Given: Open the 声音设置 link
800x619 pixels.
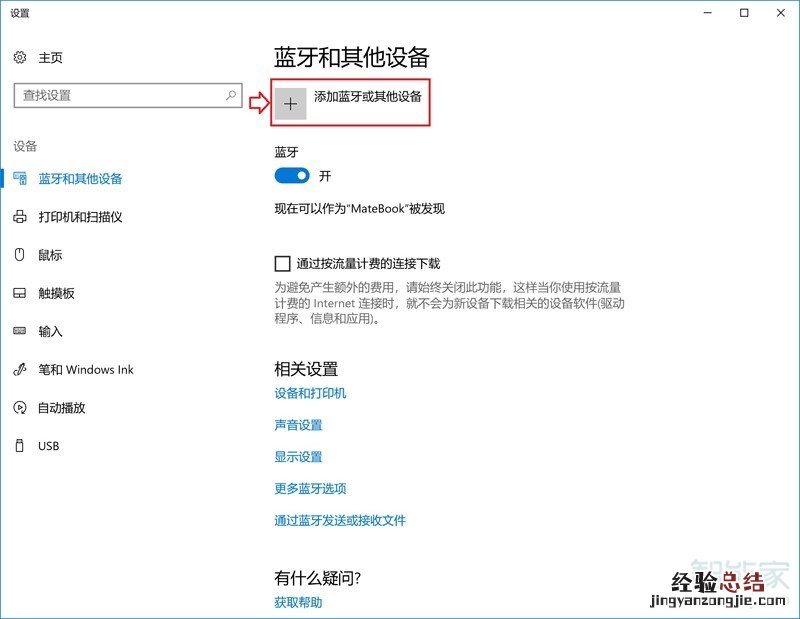Looking at the screenshot, I should coord(298,425).
